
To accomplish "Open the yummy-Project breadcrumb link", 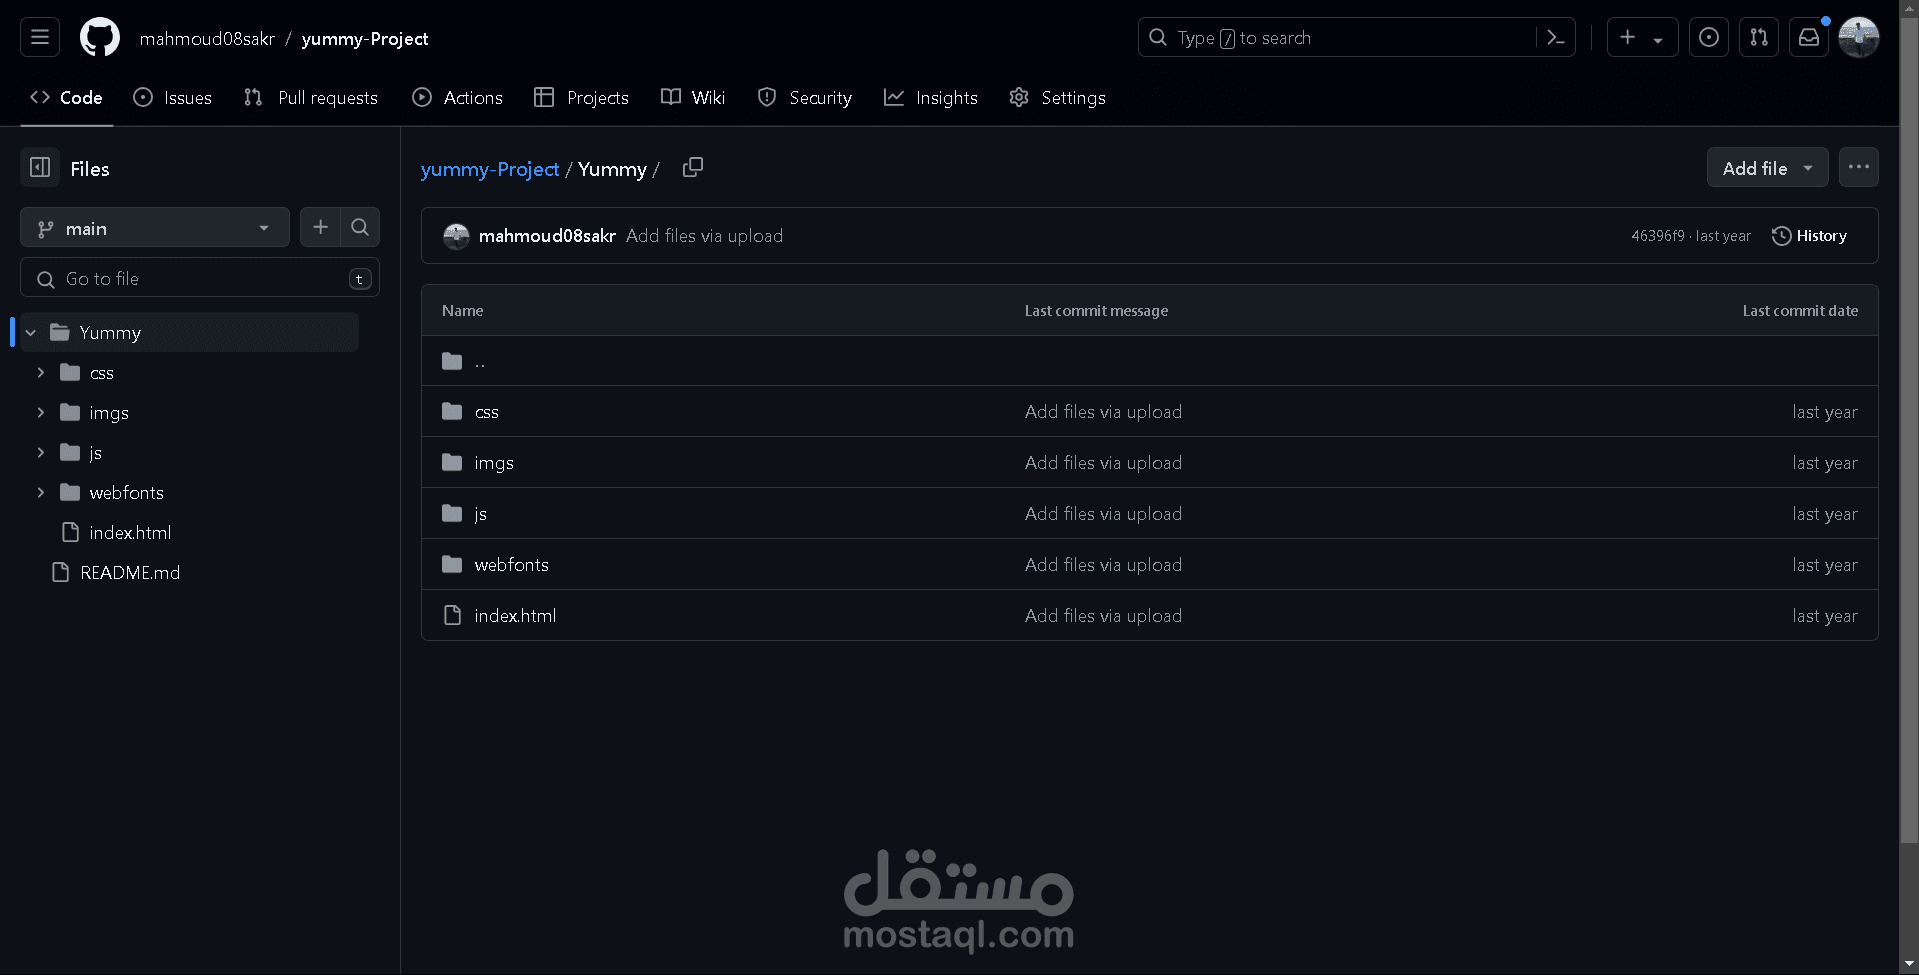I will (x=490, y=169).
